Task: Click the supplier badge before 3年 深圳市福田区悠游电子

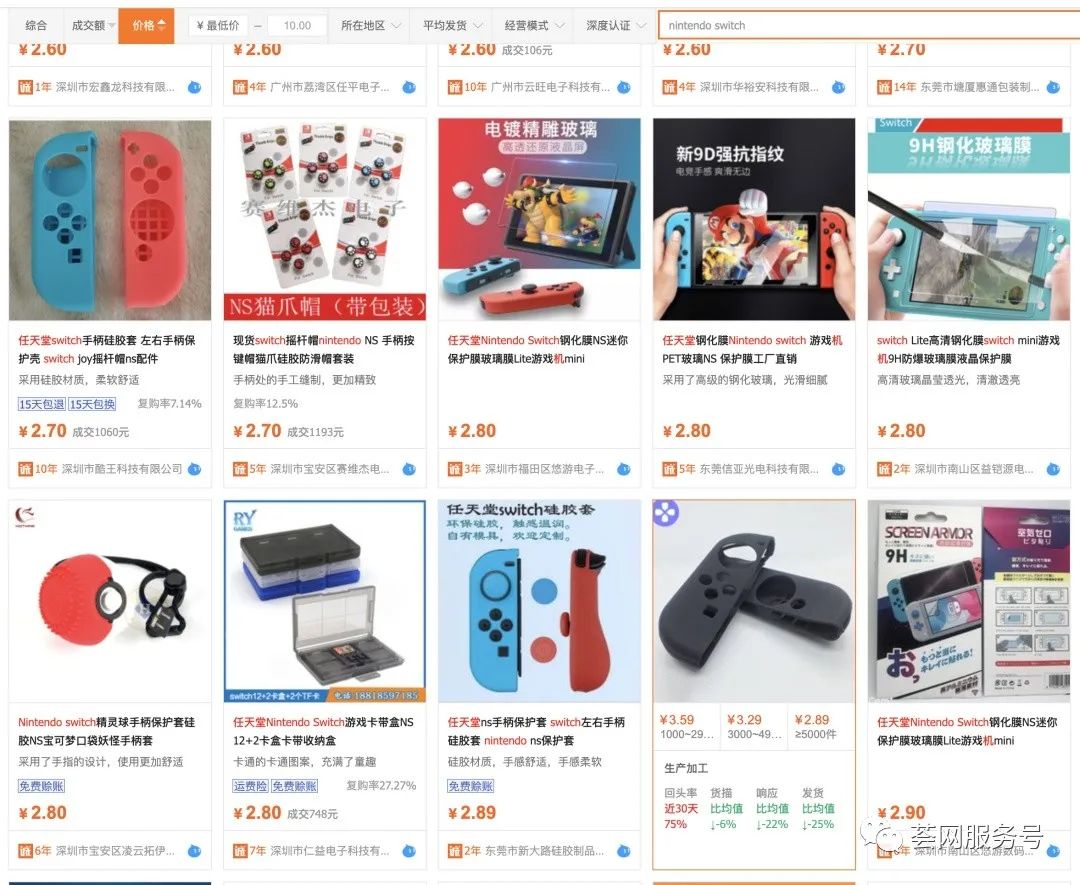Action: [x=455, y=469]
